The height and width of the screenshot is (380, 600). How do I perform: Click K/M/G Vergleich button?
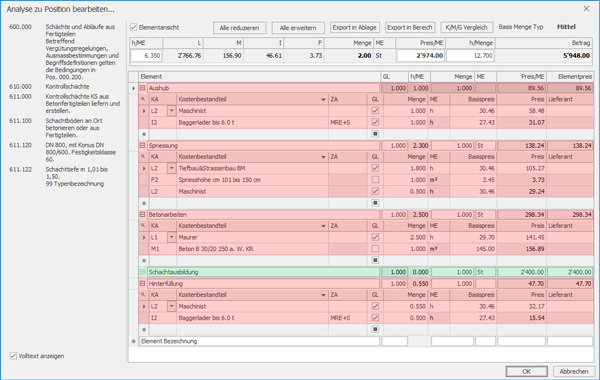466,28
